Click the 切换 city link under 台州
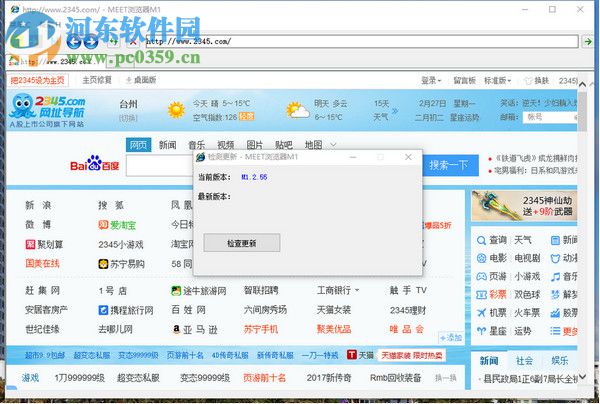 [x=128, y=118]
